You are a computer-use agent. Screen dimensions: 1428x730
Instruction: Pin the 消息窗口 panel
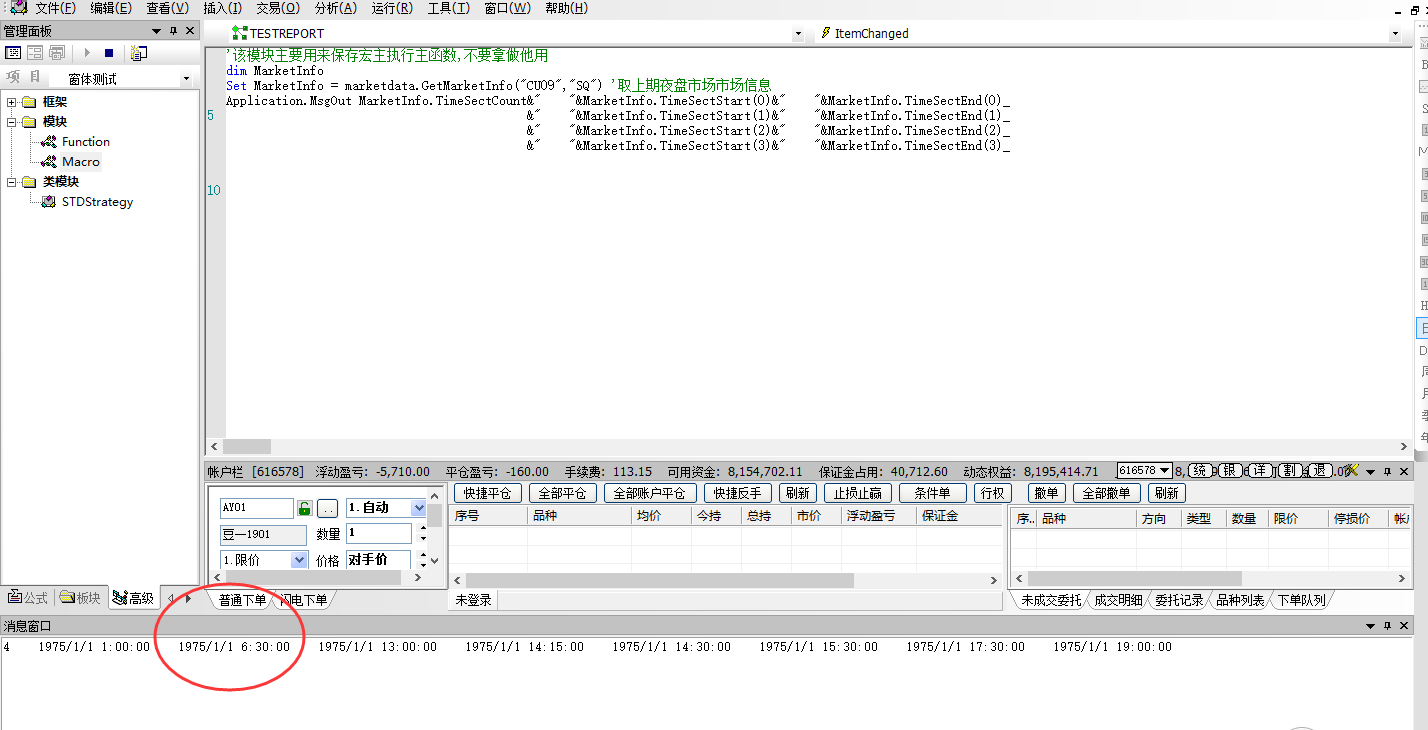1387,626
